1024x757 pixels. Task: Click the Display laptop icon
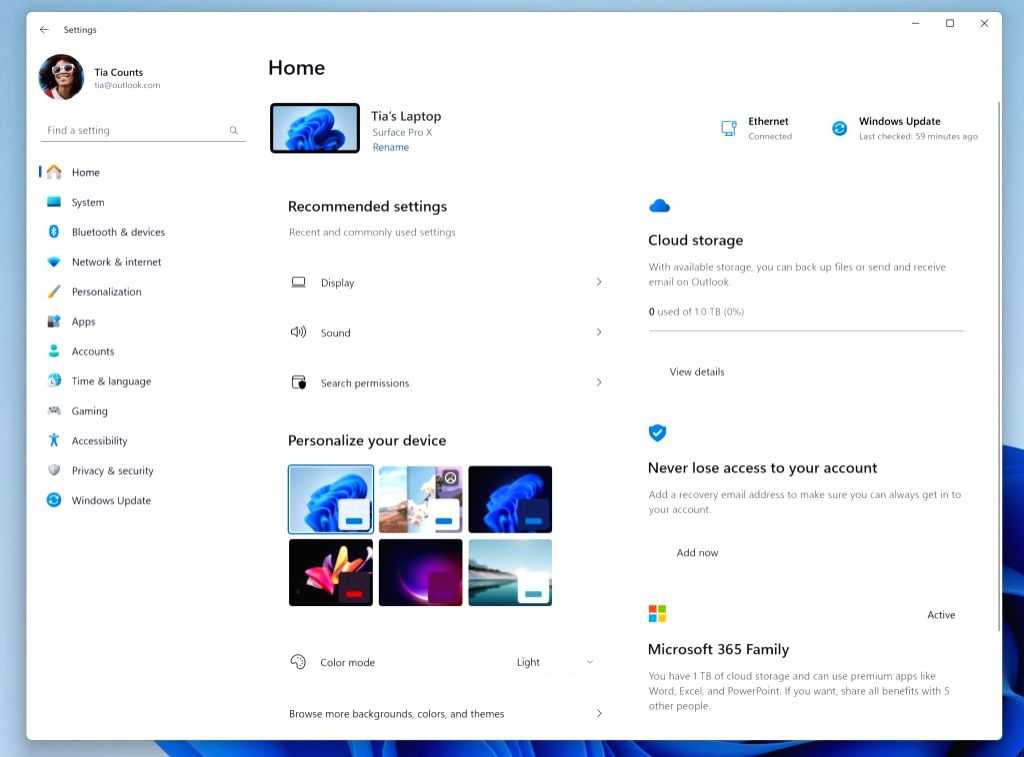pos(298,282)
